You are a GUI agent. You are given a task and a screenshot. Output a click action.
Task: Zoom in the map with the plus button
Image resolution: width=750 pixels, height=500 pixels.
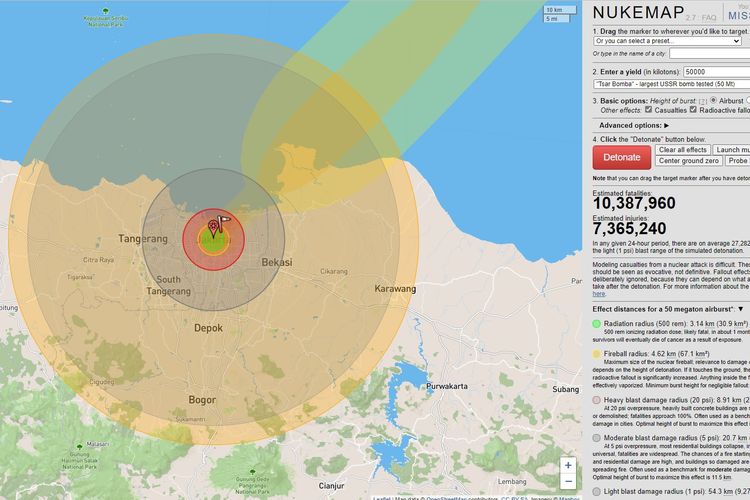click(568, 465)
